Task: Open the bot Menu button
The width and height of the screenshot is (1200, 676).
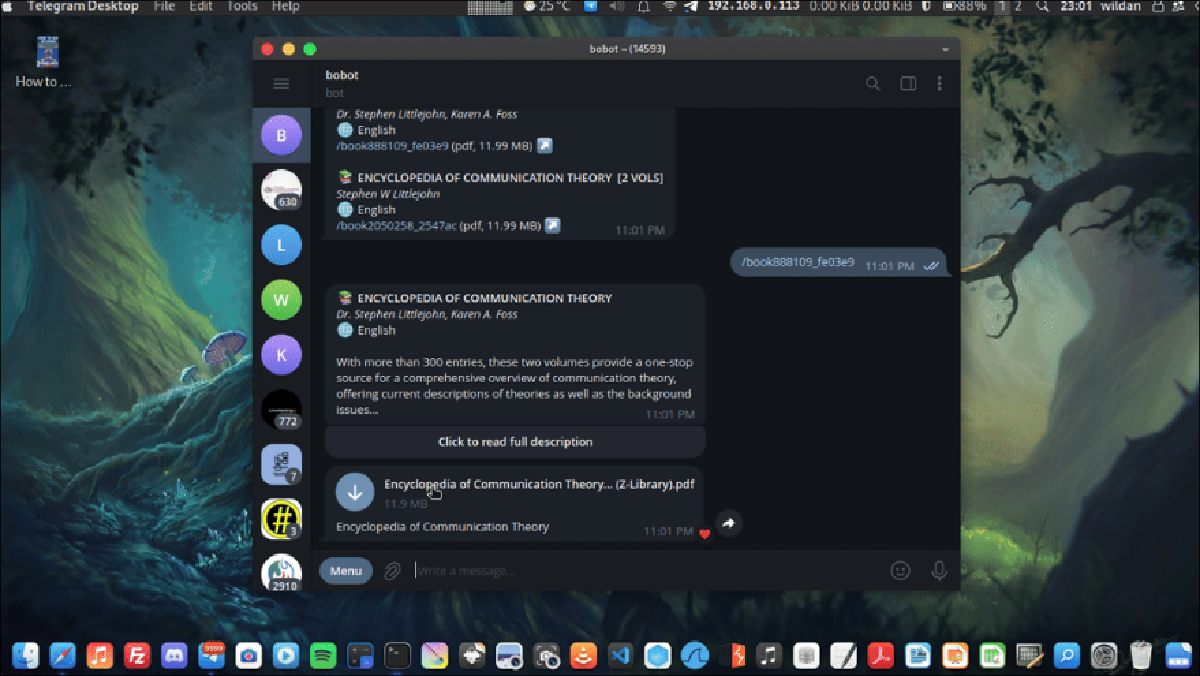Action: [x=346, y=571]
